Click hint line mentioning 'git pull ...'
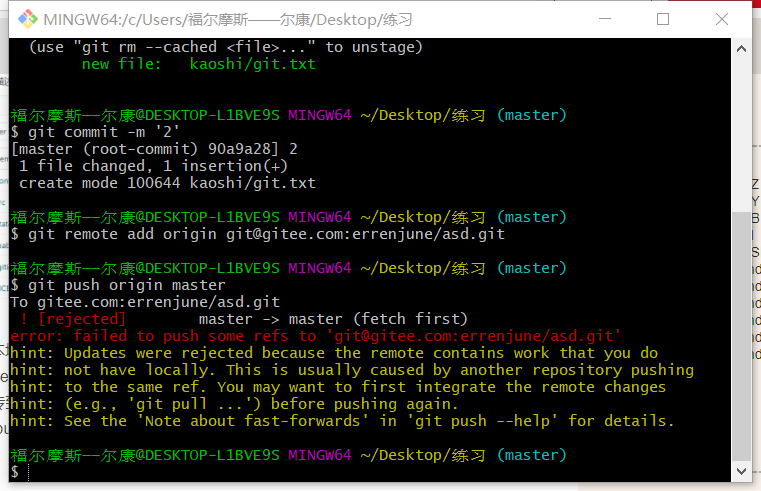 pos(234,404)
